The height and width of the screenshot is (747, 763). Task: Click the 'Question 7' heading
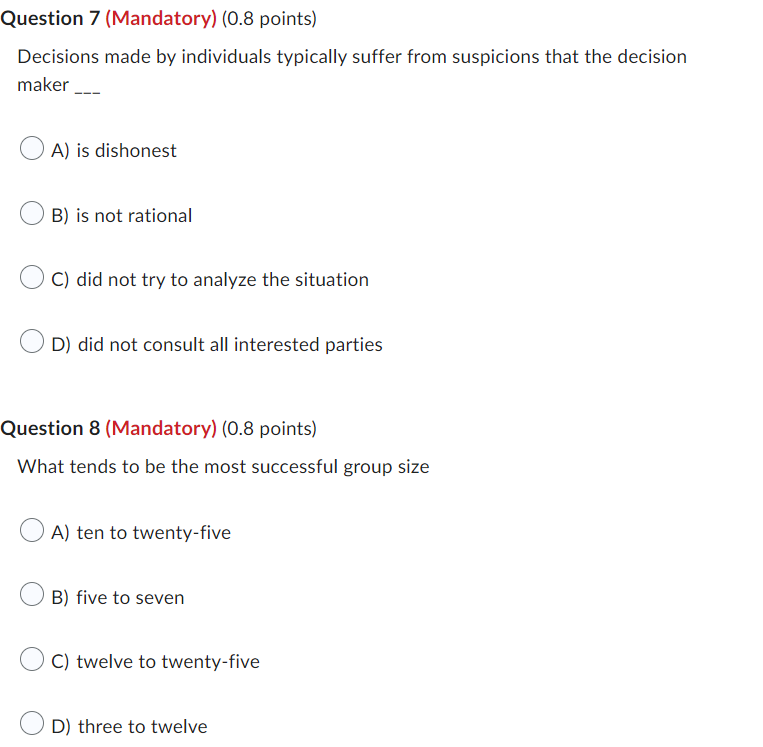tap(50, 19)
